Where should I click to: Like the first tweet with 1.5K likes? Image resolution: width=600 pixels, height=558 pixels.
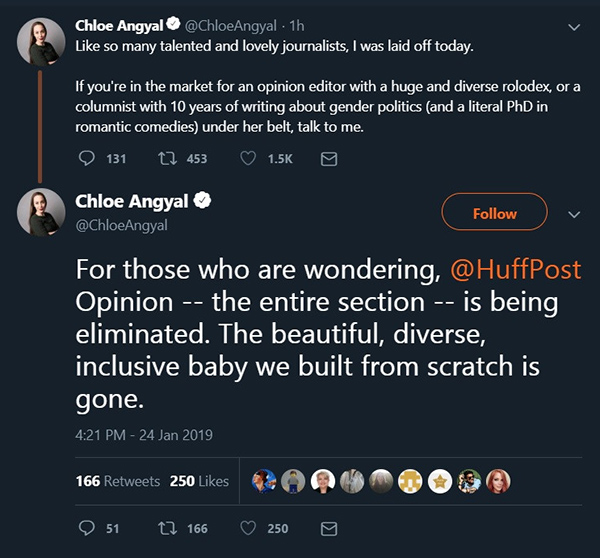click(248, 158)
